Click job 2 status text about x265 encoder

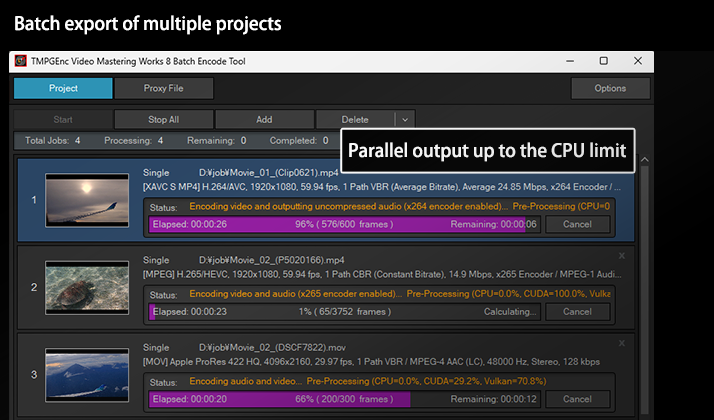[x=399, y=294]
